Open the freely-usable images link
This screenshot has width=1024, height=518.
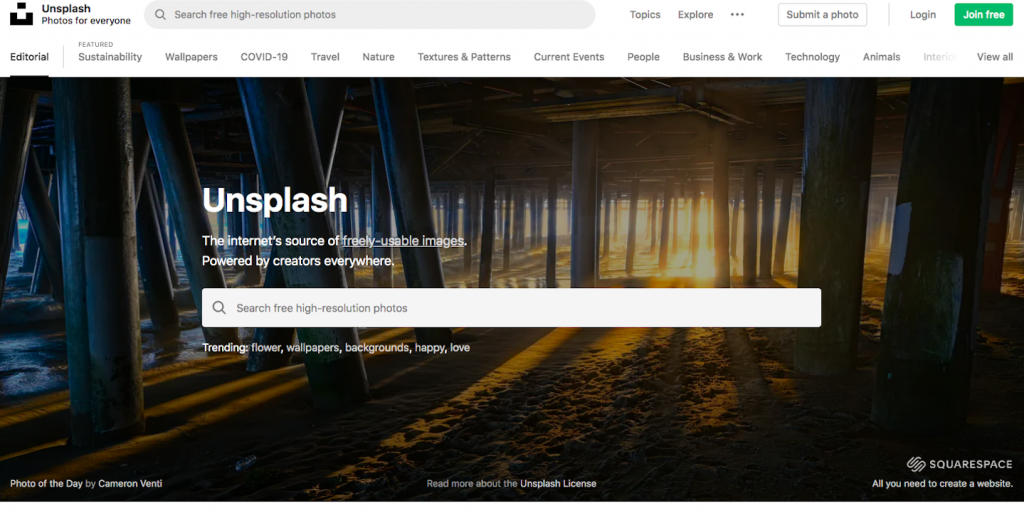coord(403,241)
